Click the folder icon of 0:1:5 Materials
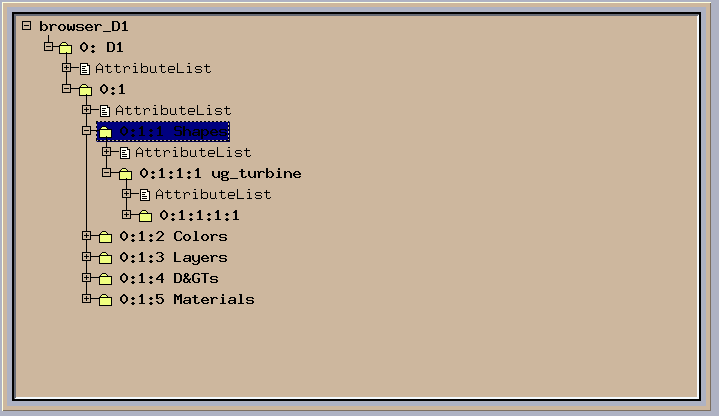Image resolution: width=719 pixels, height=416 pixels. pyautogui.click(x=105, y=300)
